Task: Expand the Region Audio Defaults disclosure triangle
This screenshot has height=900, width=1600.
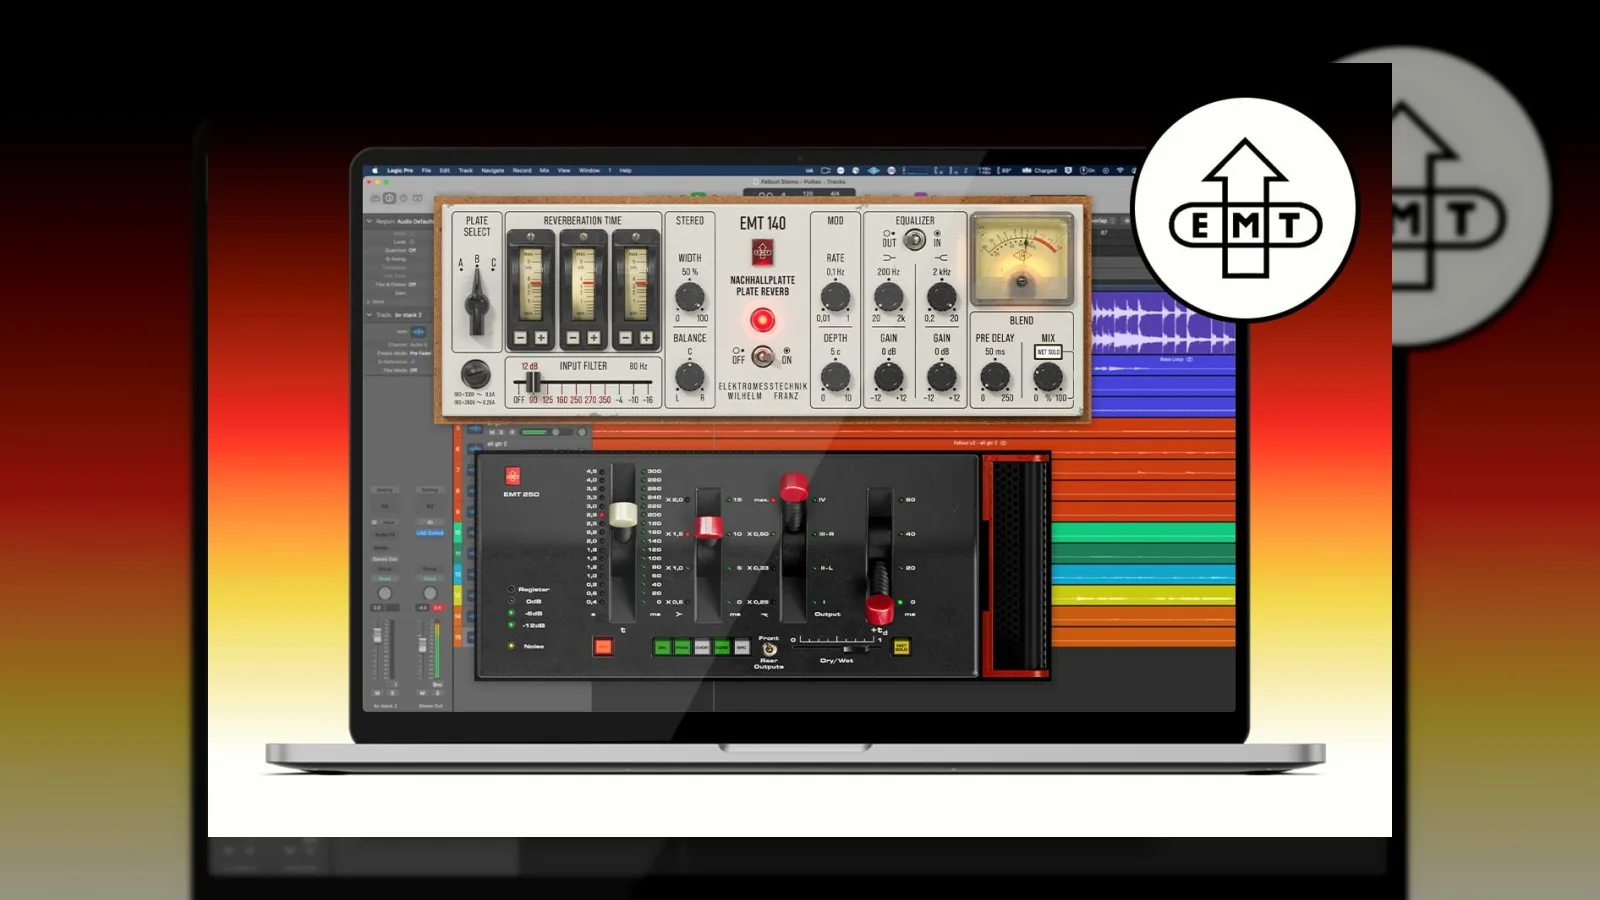Action: pos(369,221)
